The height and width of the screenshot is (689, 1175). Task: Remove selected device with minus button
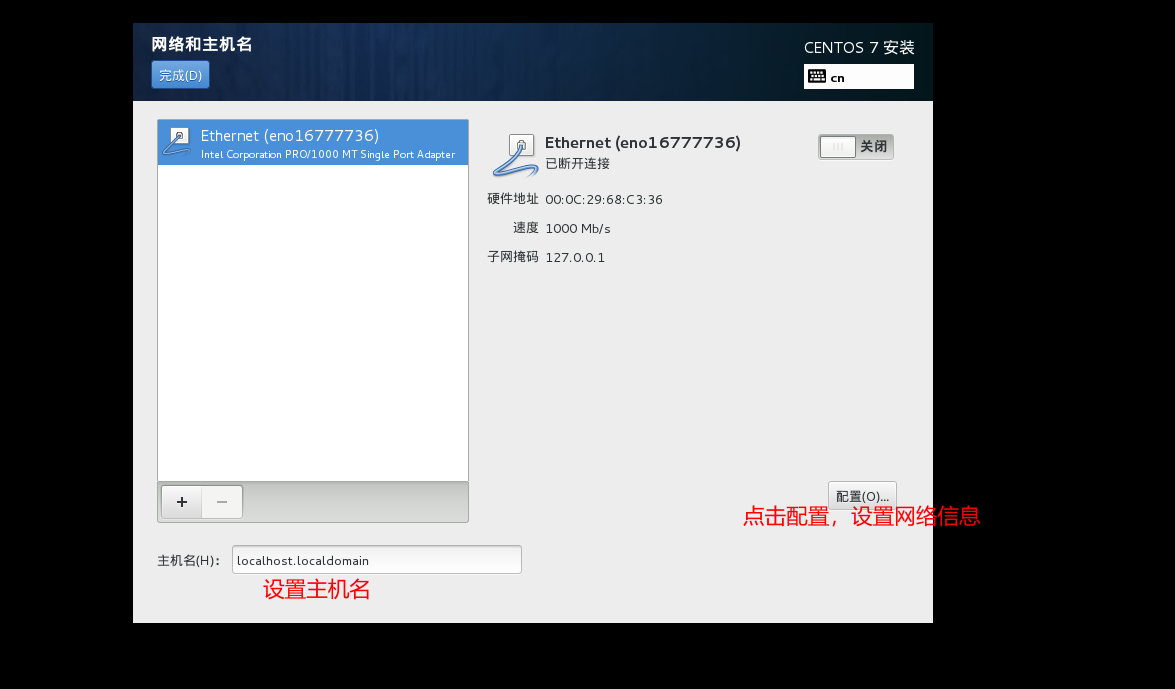pos(222,502)
